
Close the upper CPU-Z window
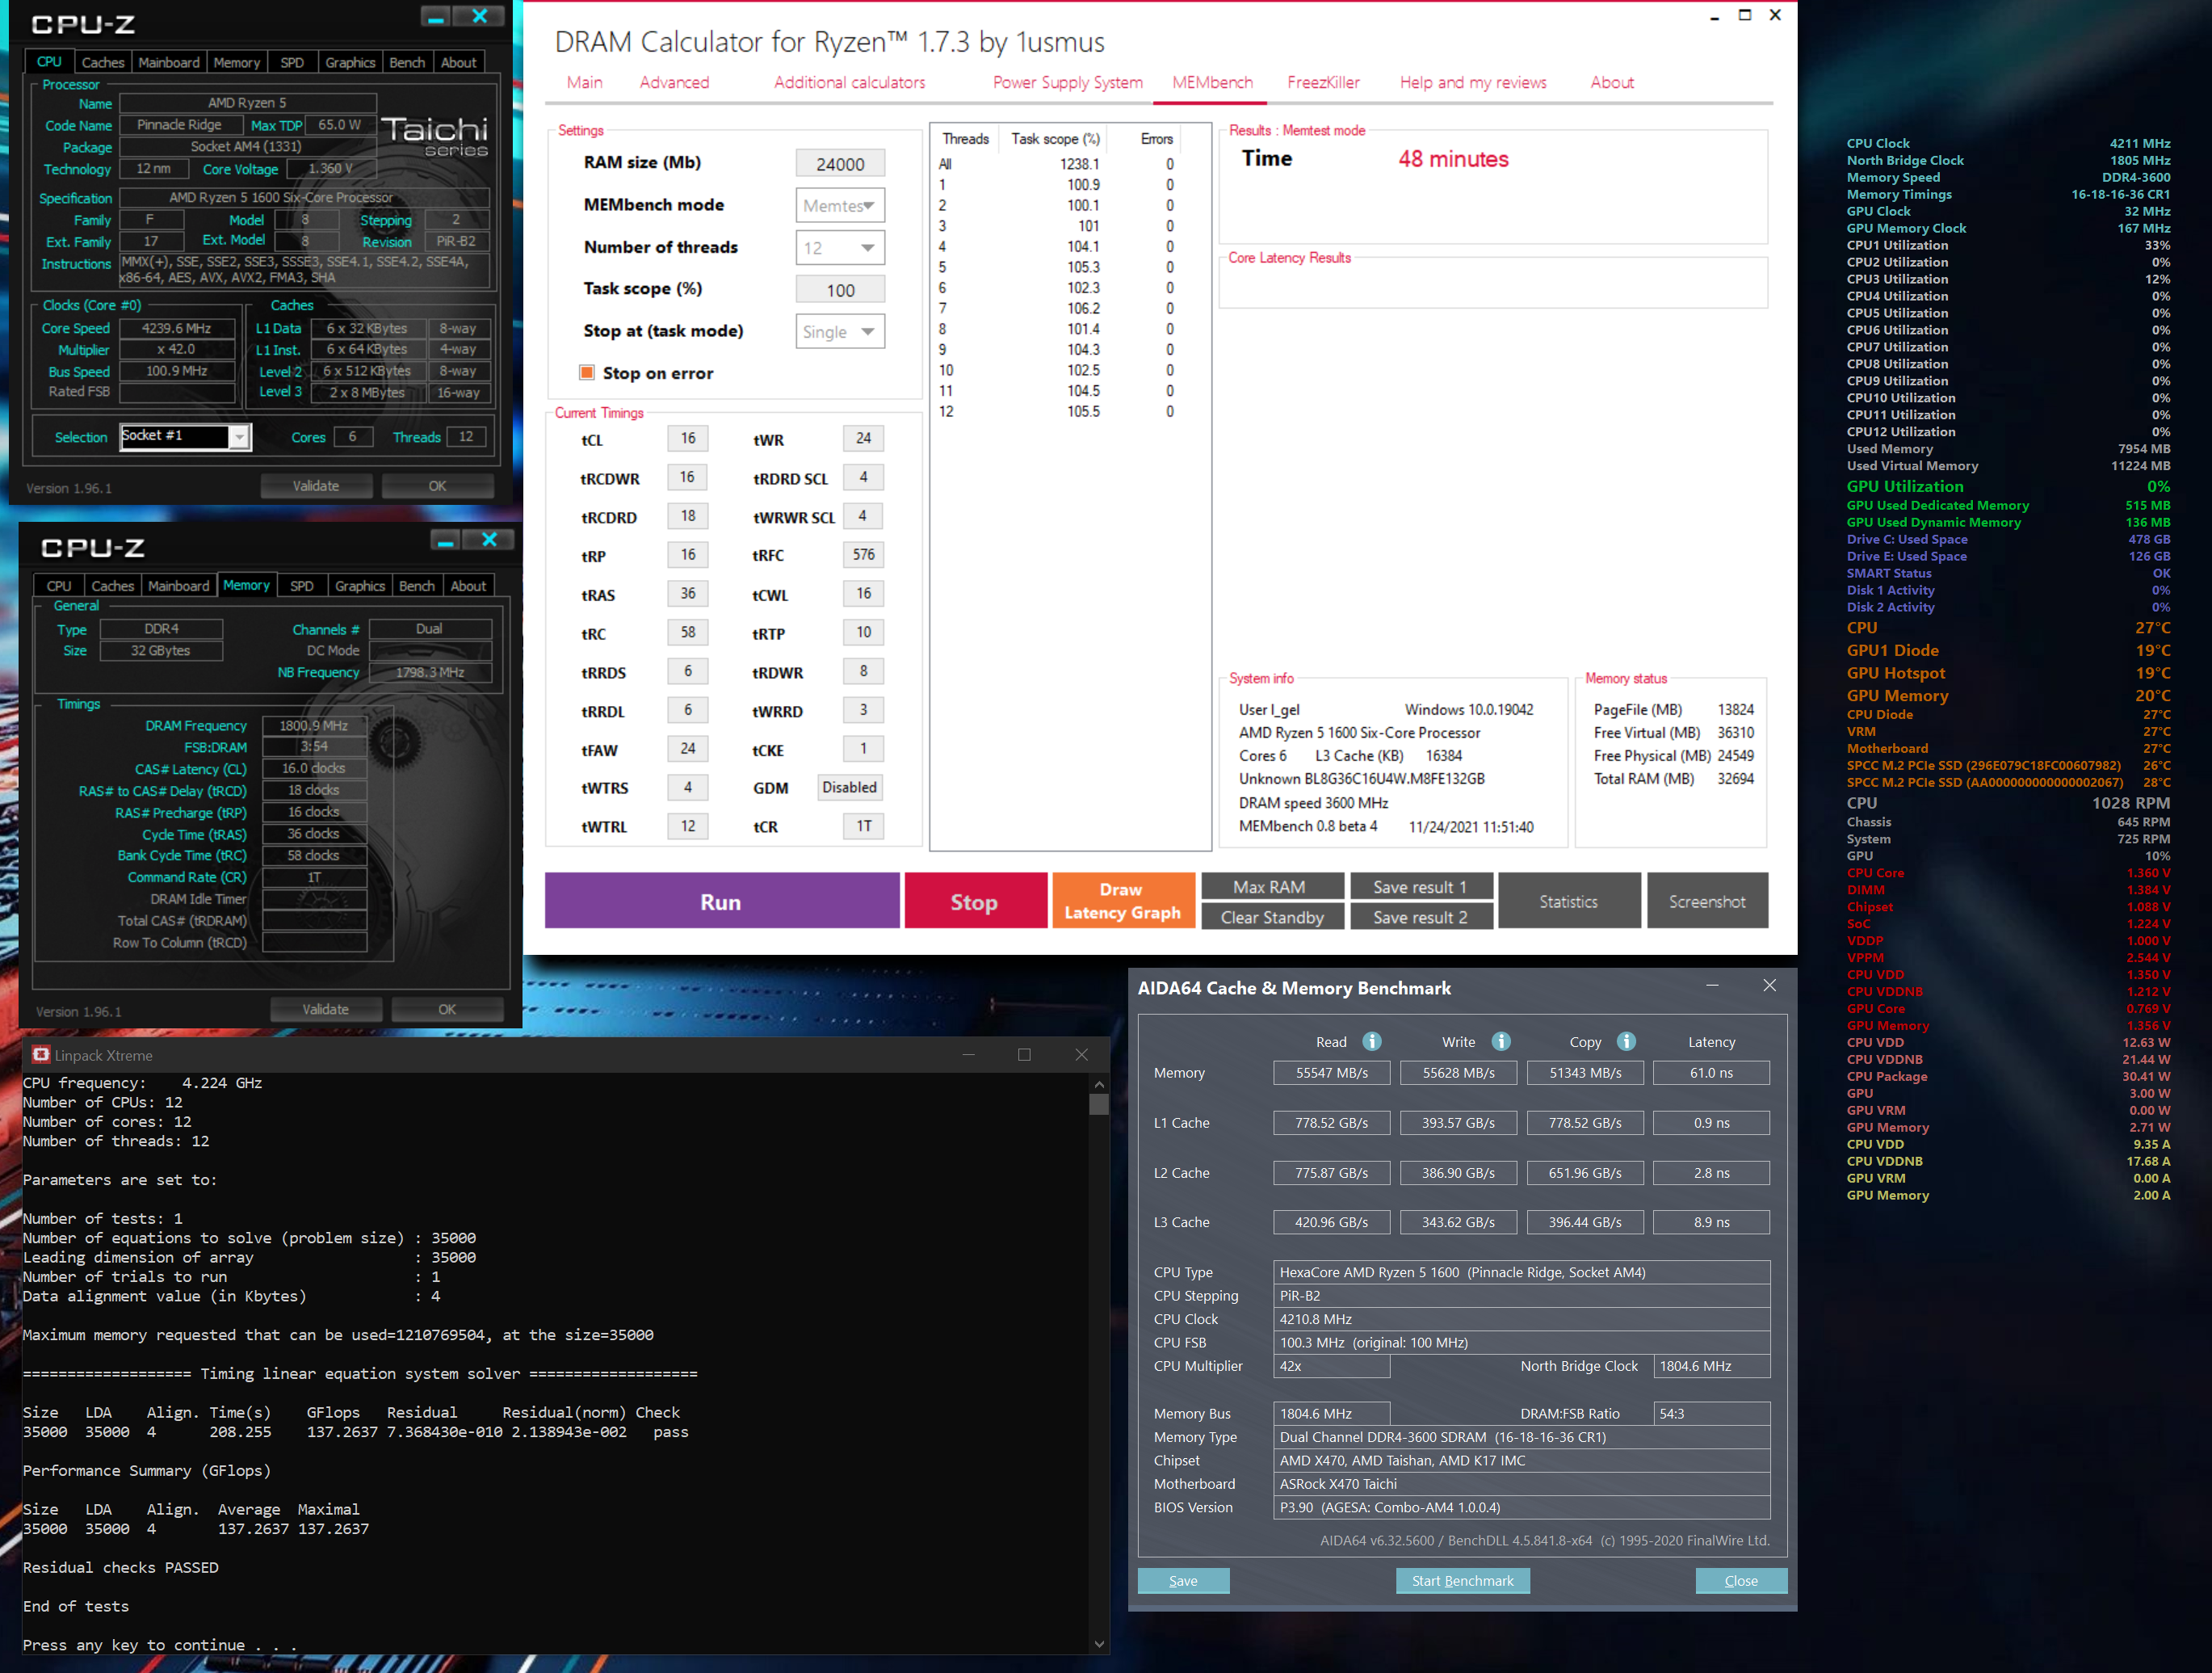click(480, 17)
